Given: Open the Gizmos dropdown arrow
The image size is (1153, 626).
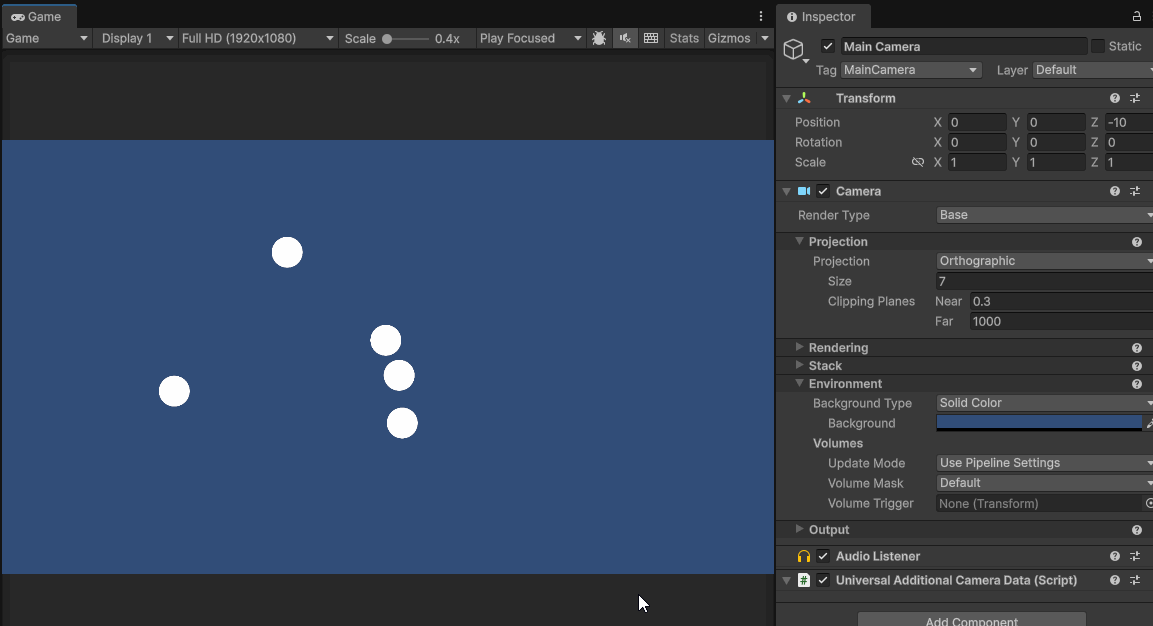Looking at the screenshot, I should (x=765, y=38).
